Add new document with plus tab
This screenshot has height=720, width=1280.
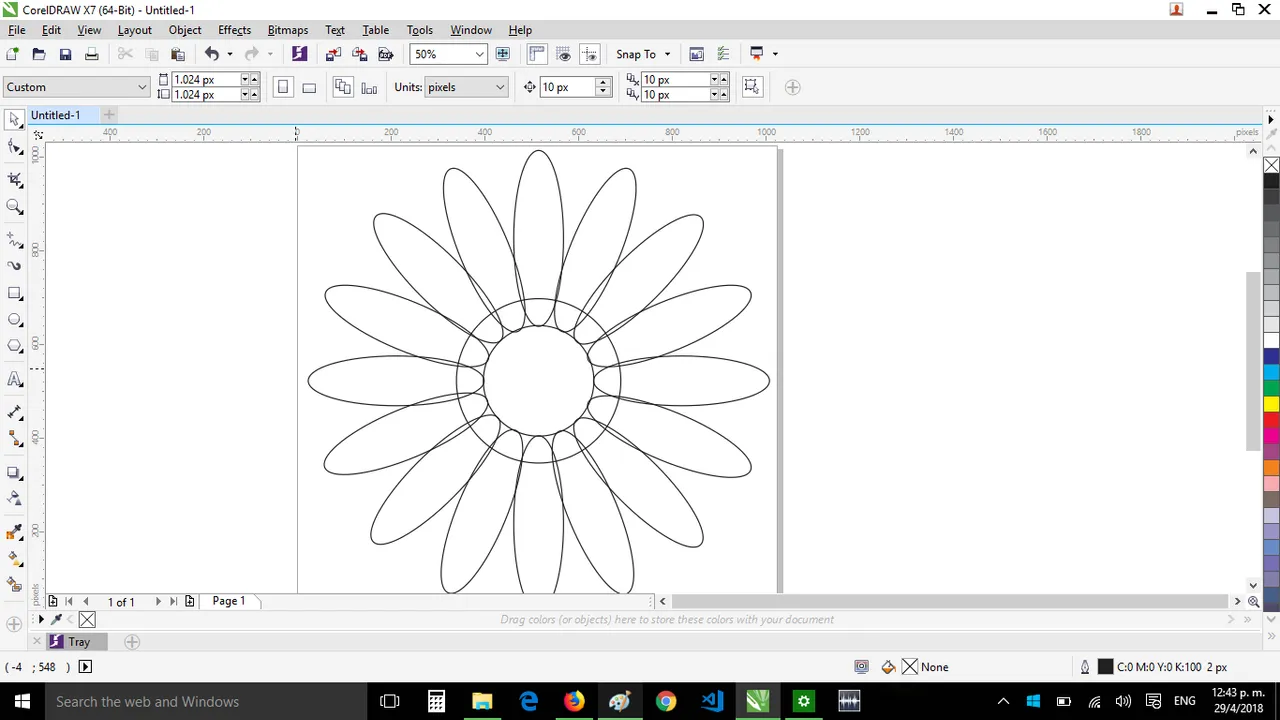point(109,115)
